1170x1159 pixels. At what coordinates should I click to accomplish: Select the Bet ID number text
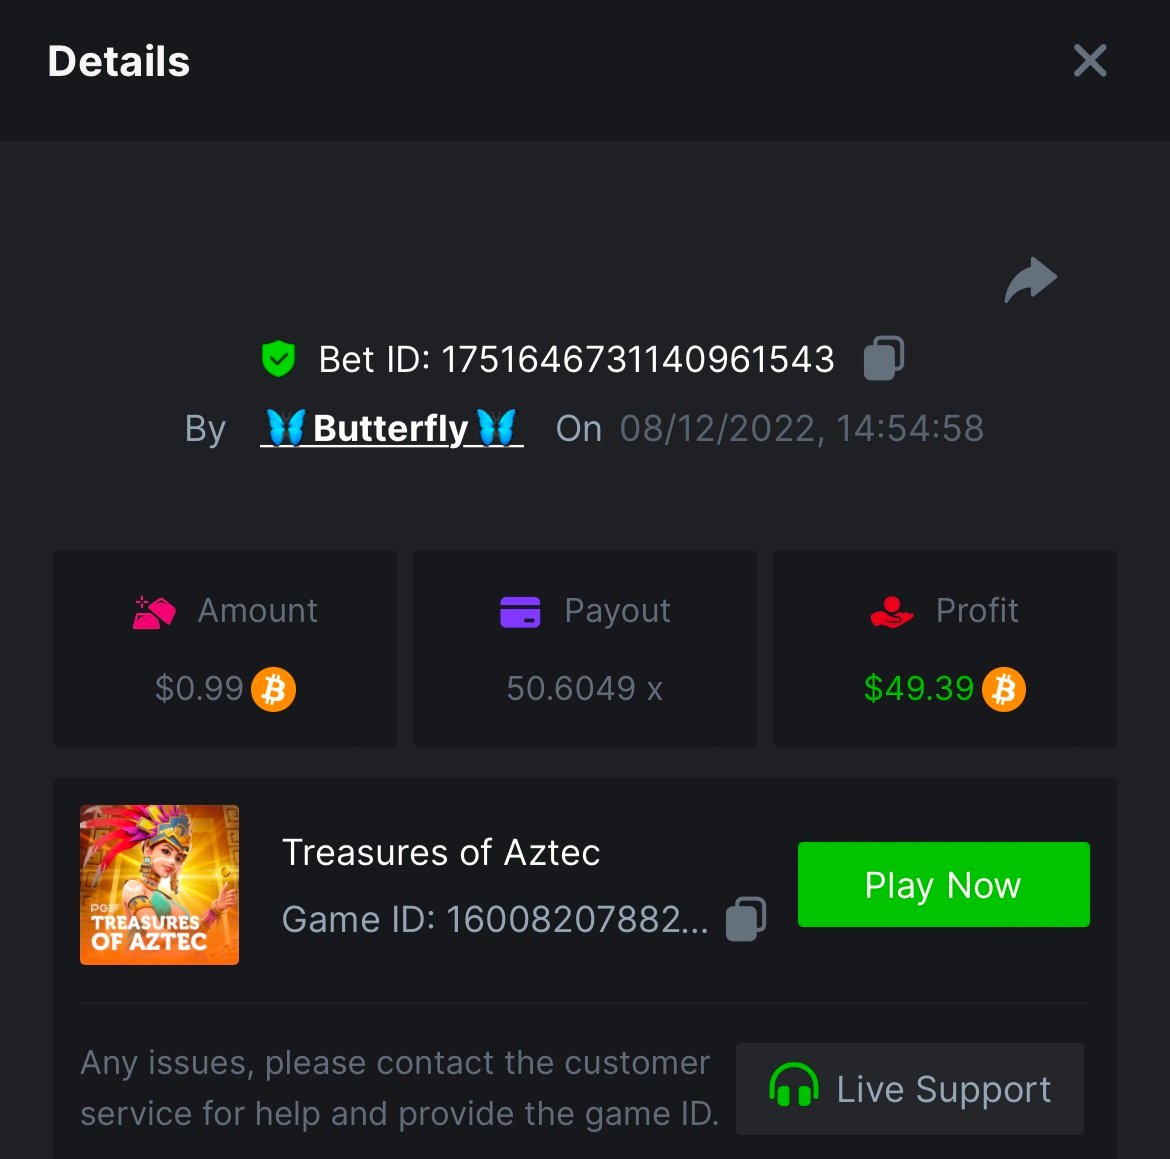[x=637, y=359]
